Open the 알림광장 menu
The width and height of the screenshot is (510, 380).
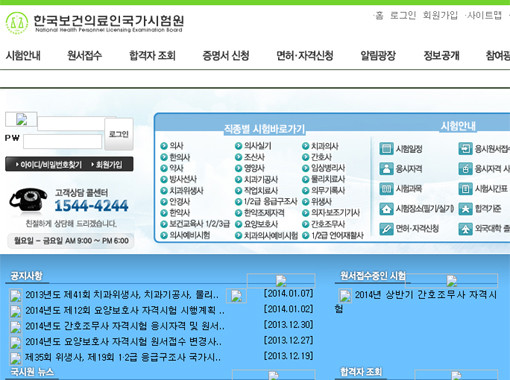(x=378, y=55)
